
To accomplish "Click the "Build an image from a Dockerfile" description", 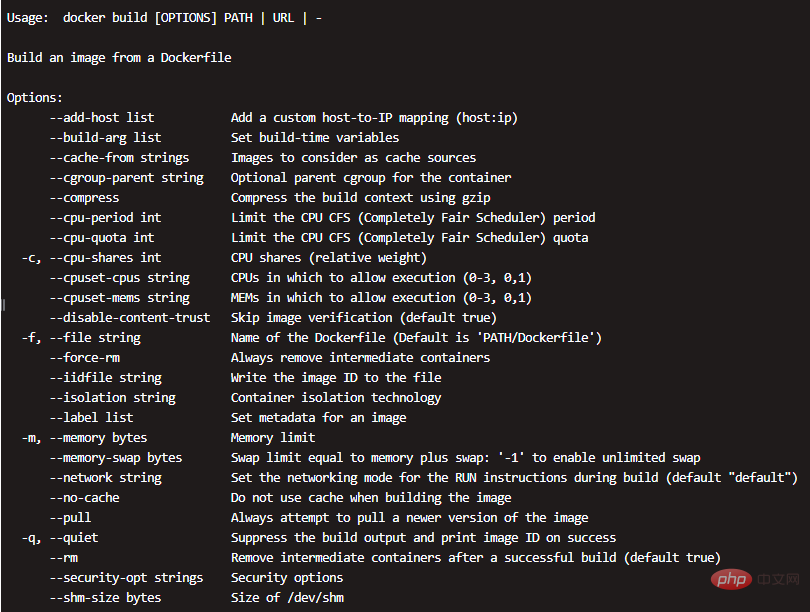I will 119,58.
